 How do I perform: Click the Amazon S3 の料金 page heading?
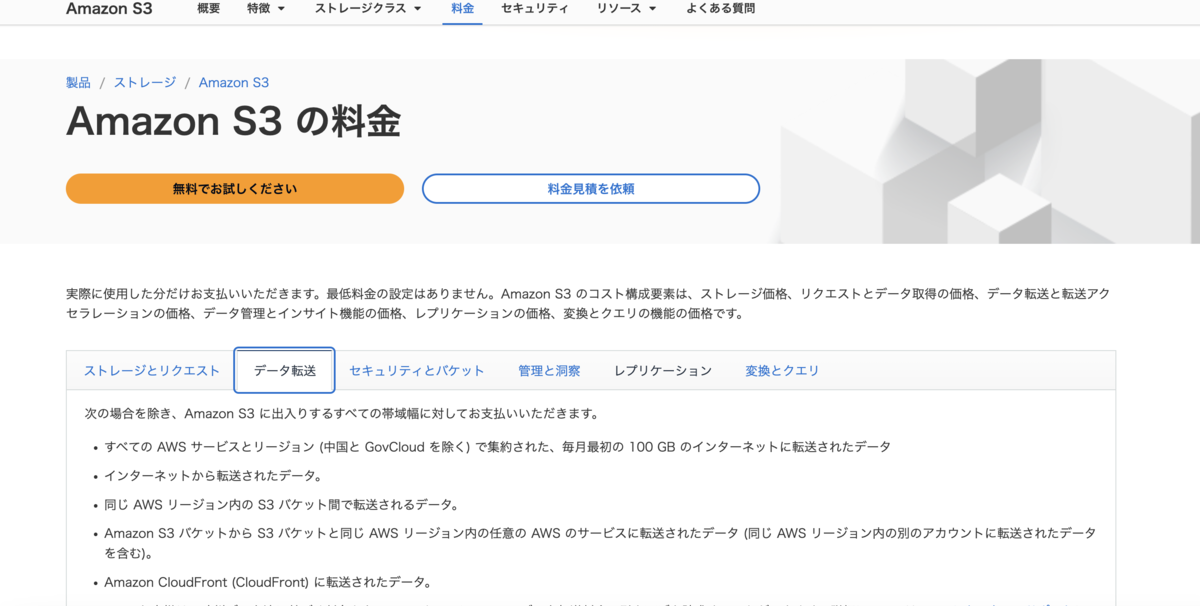pyautogui.click(x=233, y=122)
